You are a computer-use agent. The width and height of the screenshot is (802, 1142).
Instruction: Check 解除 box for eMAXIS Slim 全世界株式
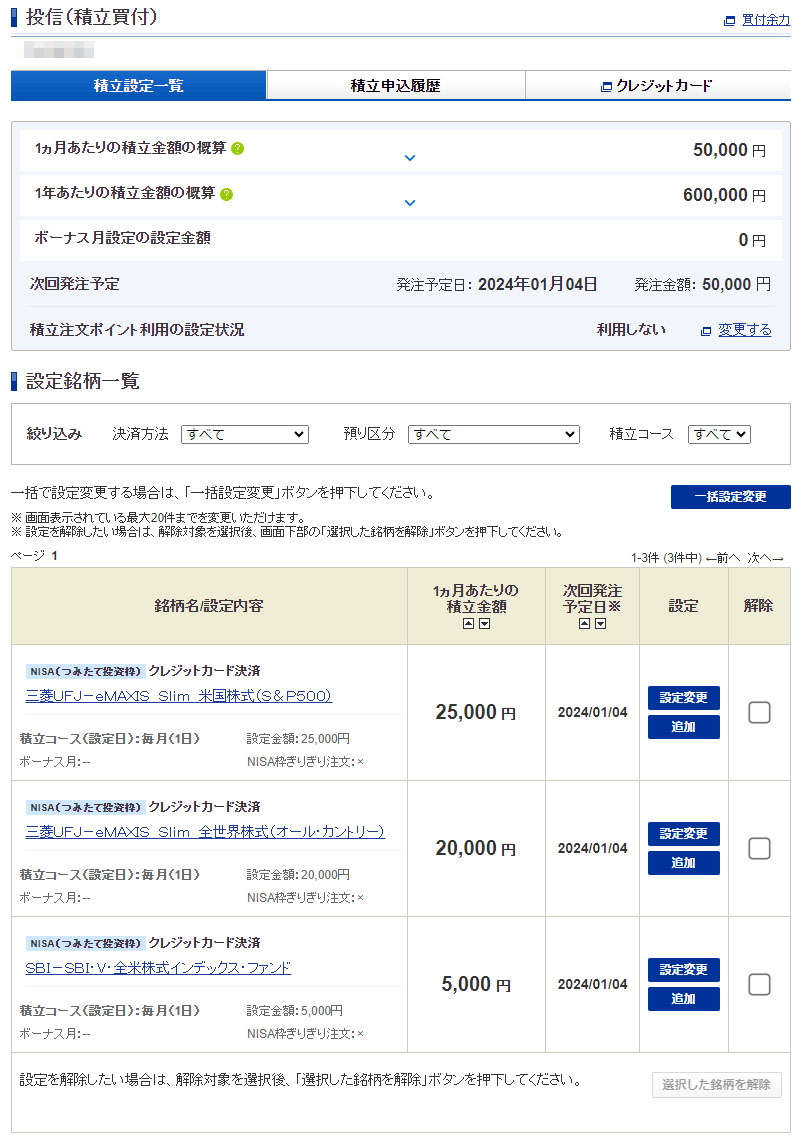pyautogui.click(x=759, y=848)
